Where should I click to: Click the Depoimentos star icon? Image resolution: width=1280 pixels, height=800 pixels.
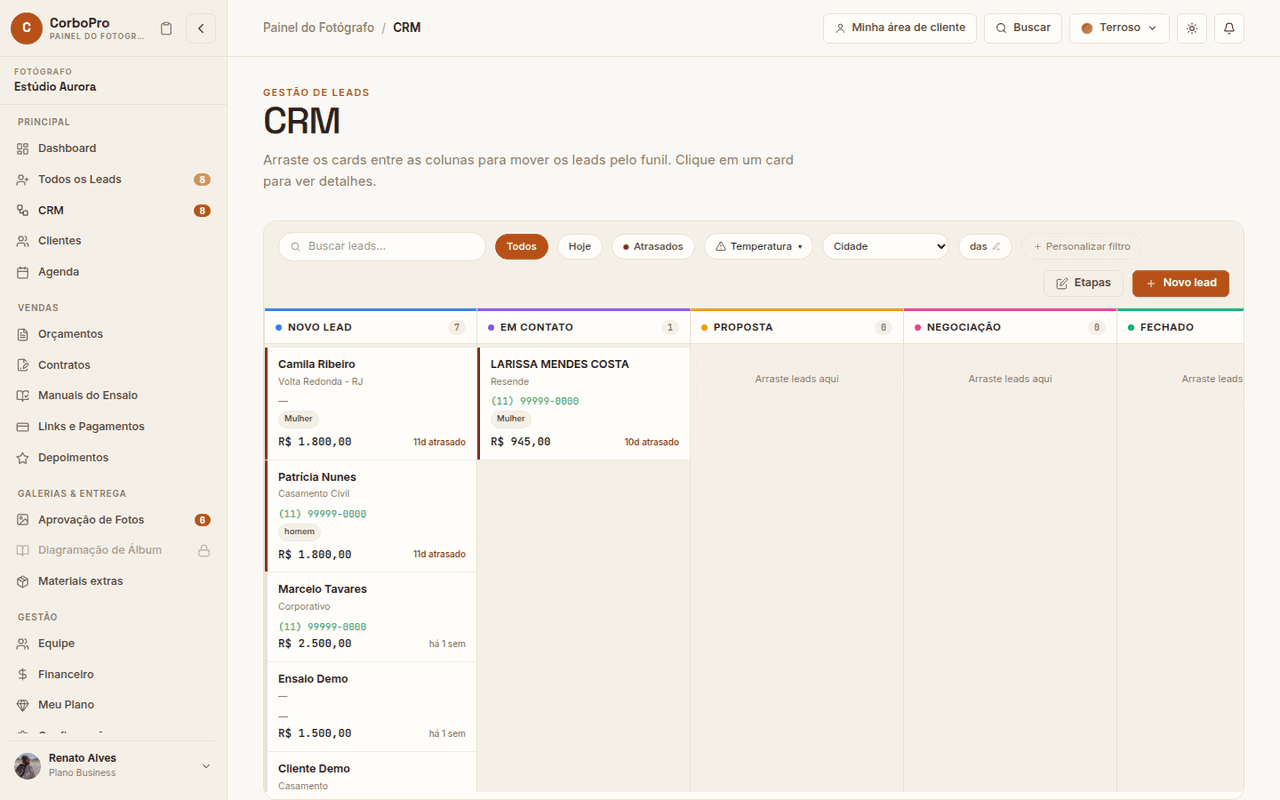point(23,457)
